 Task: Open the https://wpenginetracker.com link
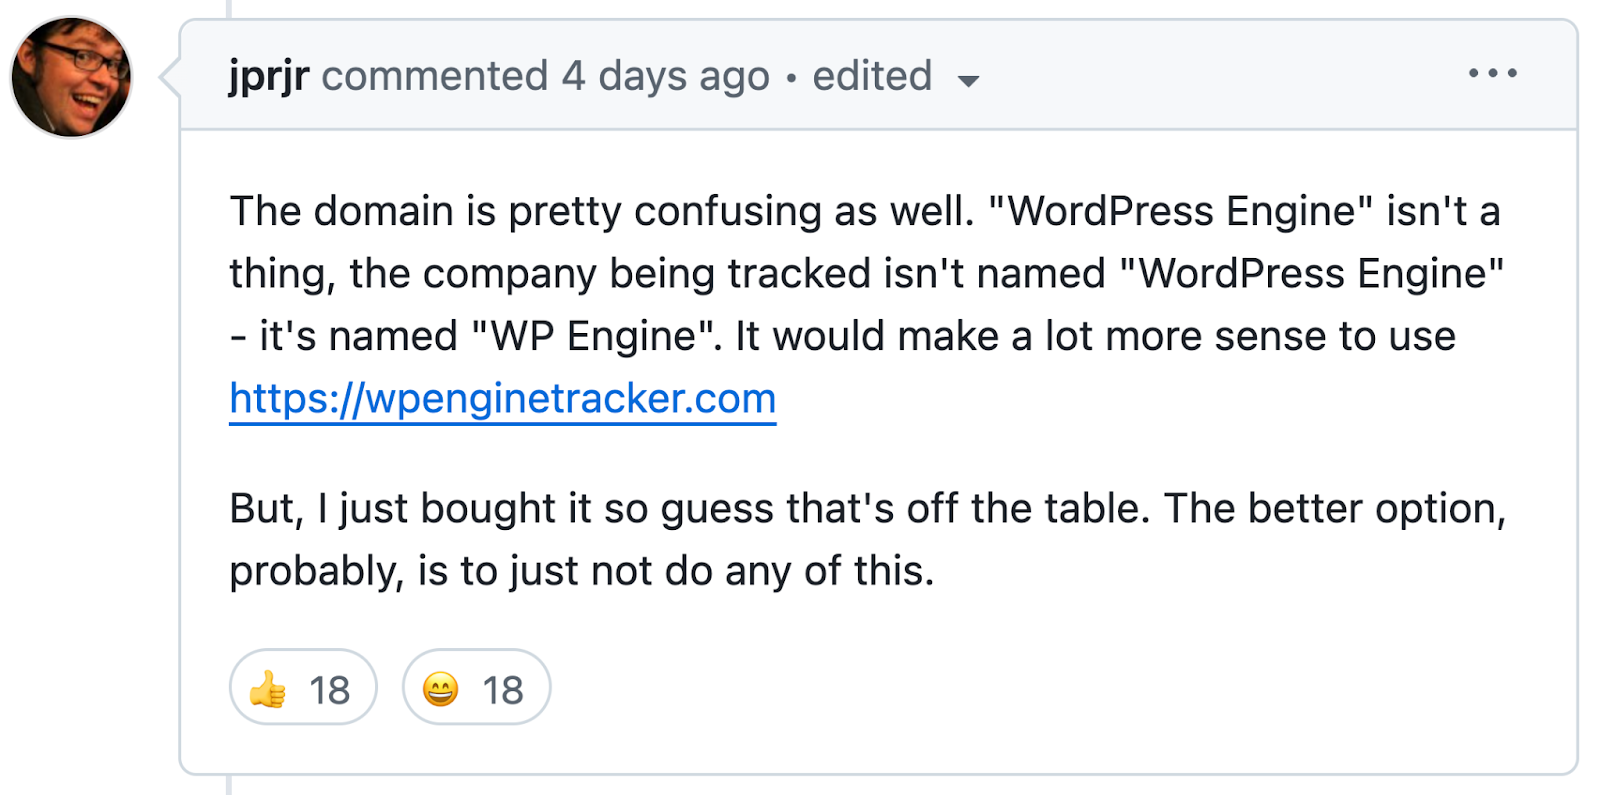[502, 398]
